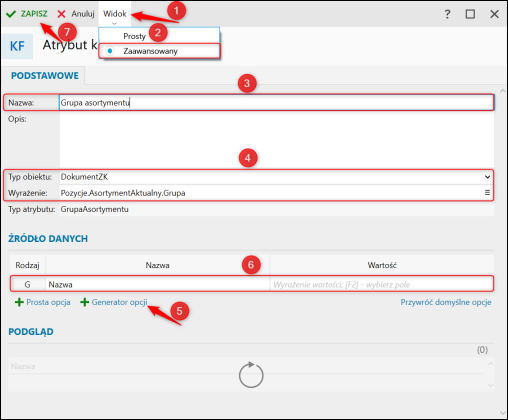Image resolution: width=508 pixels, height=420 pixels.
Task: Click the KF attribute logo tile
Action: [17, 46]
